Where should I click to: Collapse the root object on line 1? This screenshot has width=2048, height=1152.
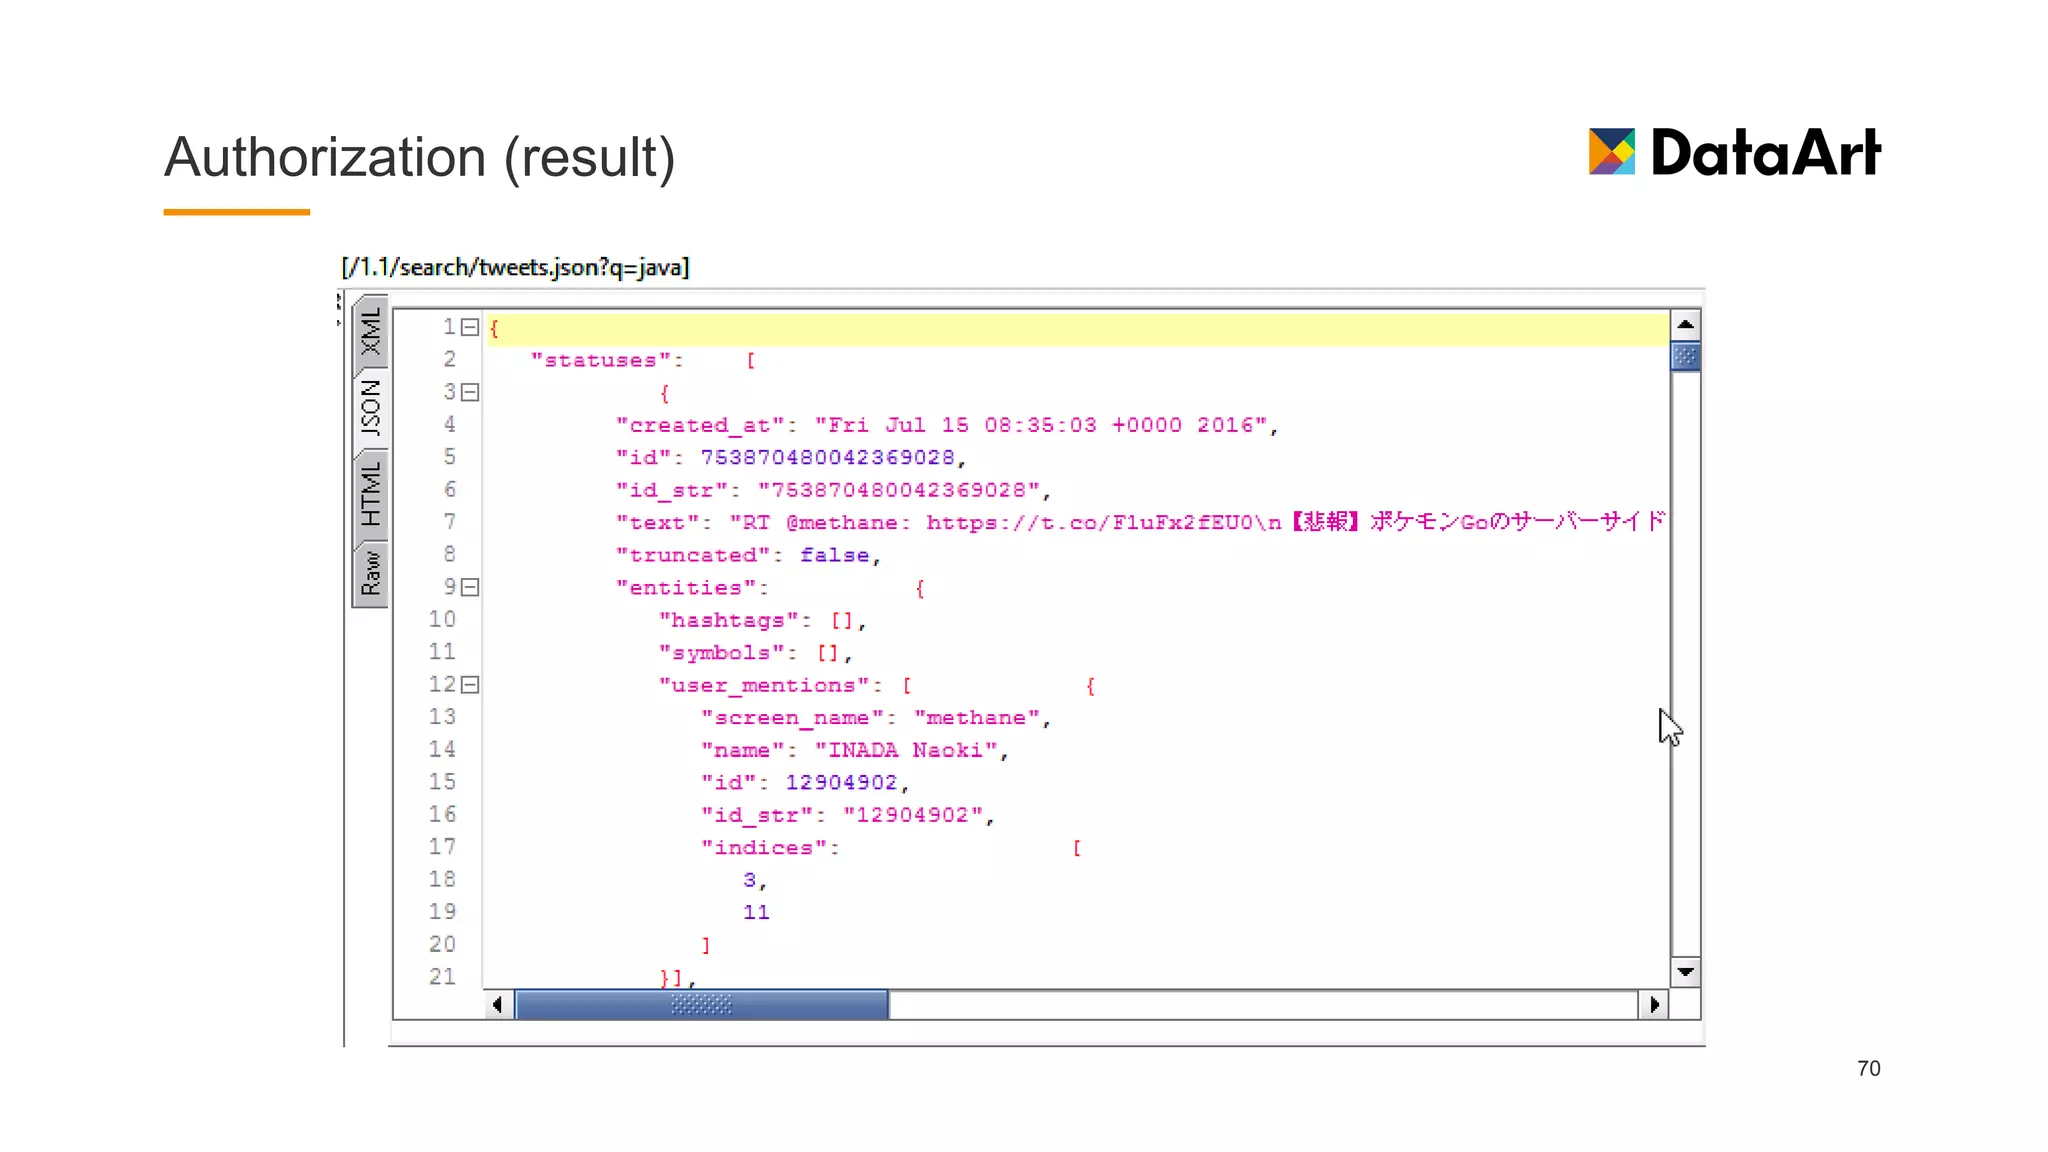tap(470, 327)
